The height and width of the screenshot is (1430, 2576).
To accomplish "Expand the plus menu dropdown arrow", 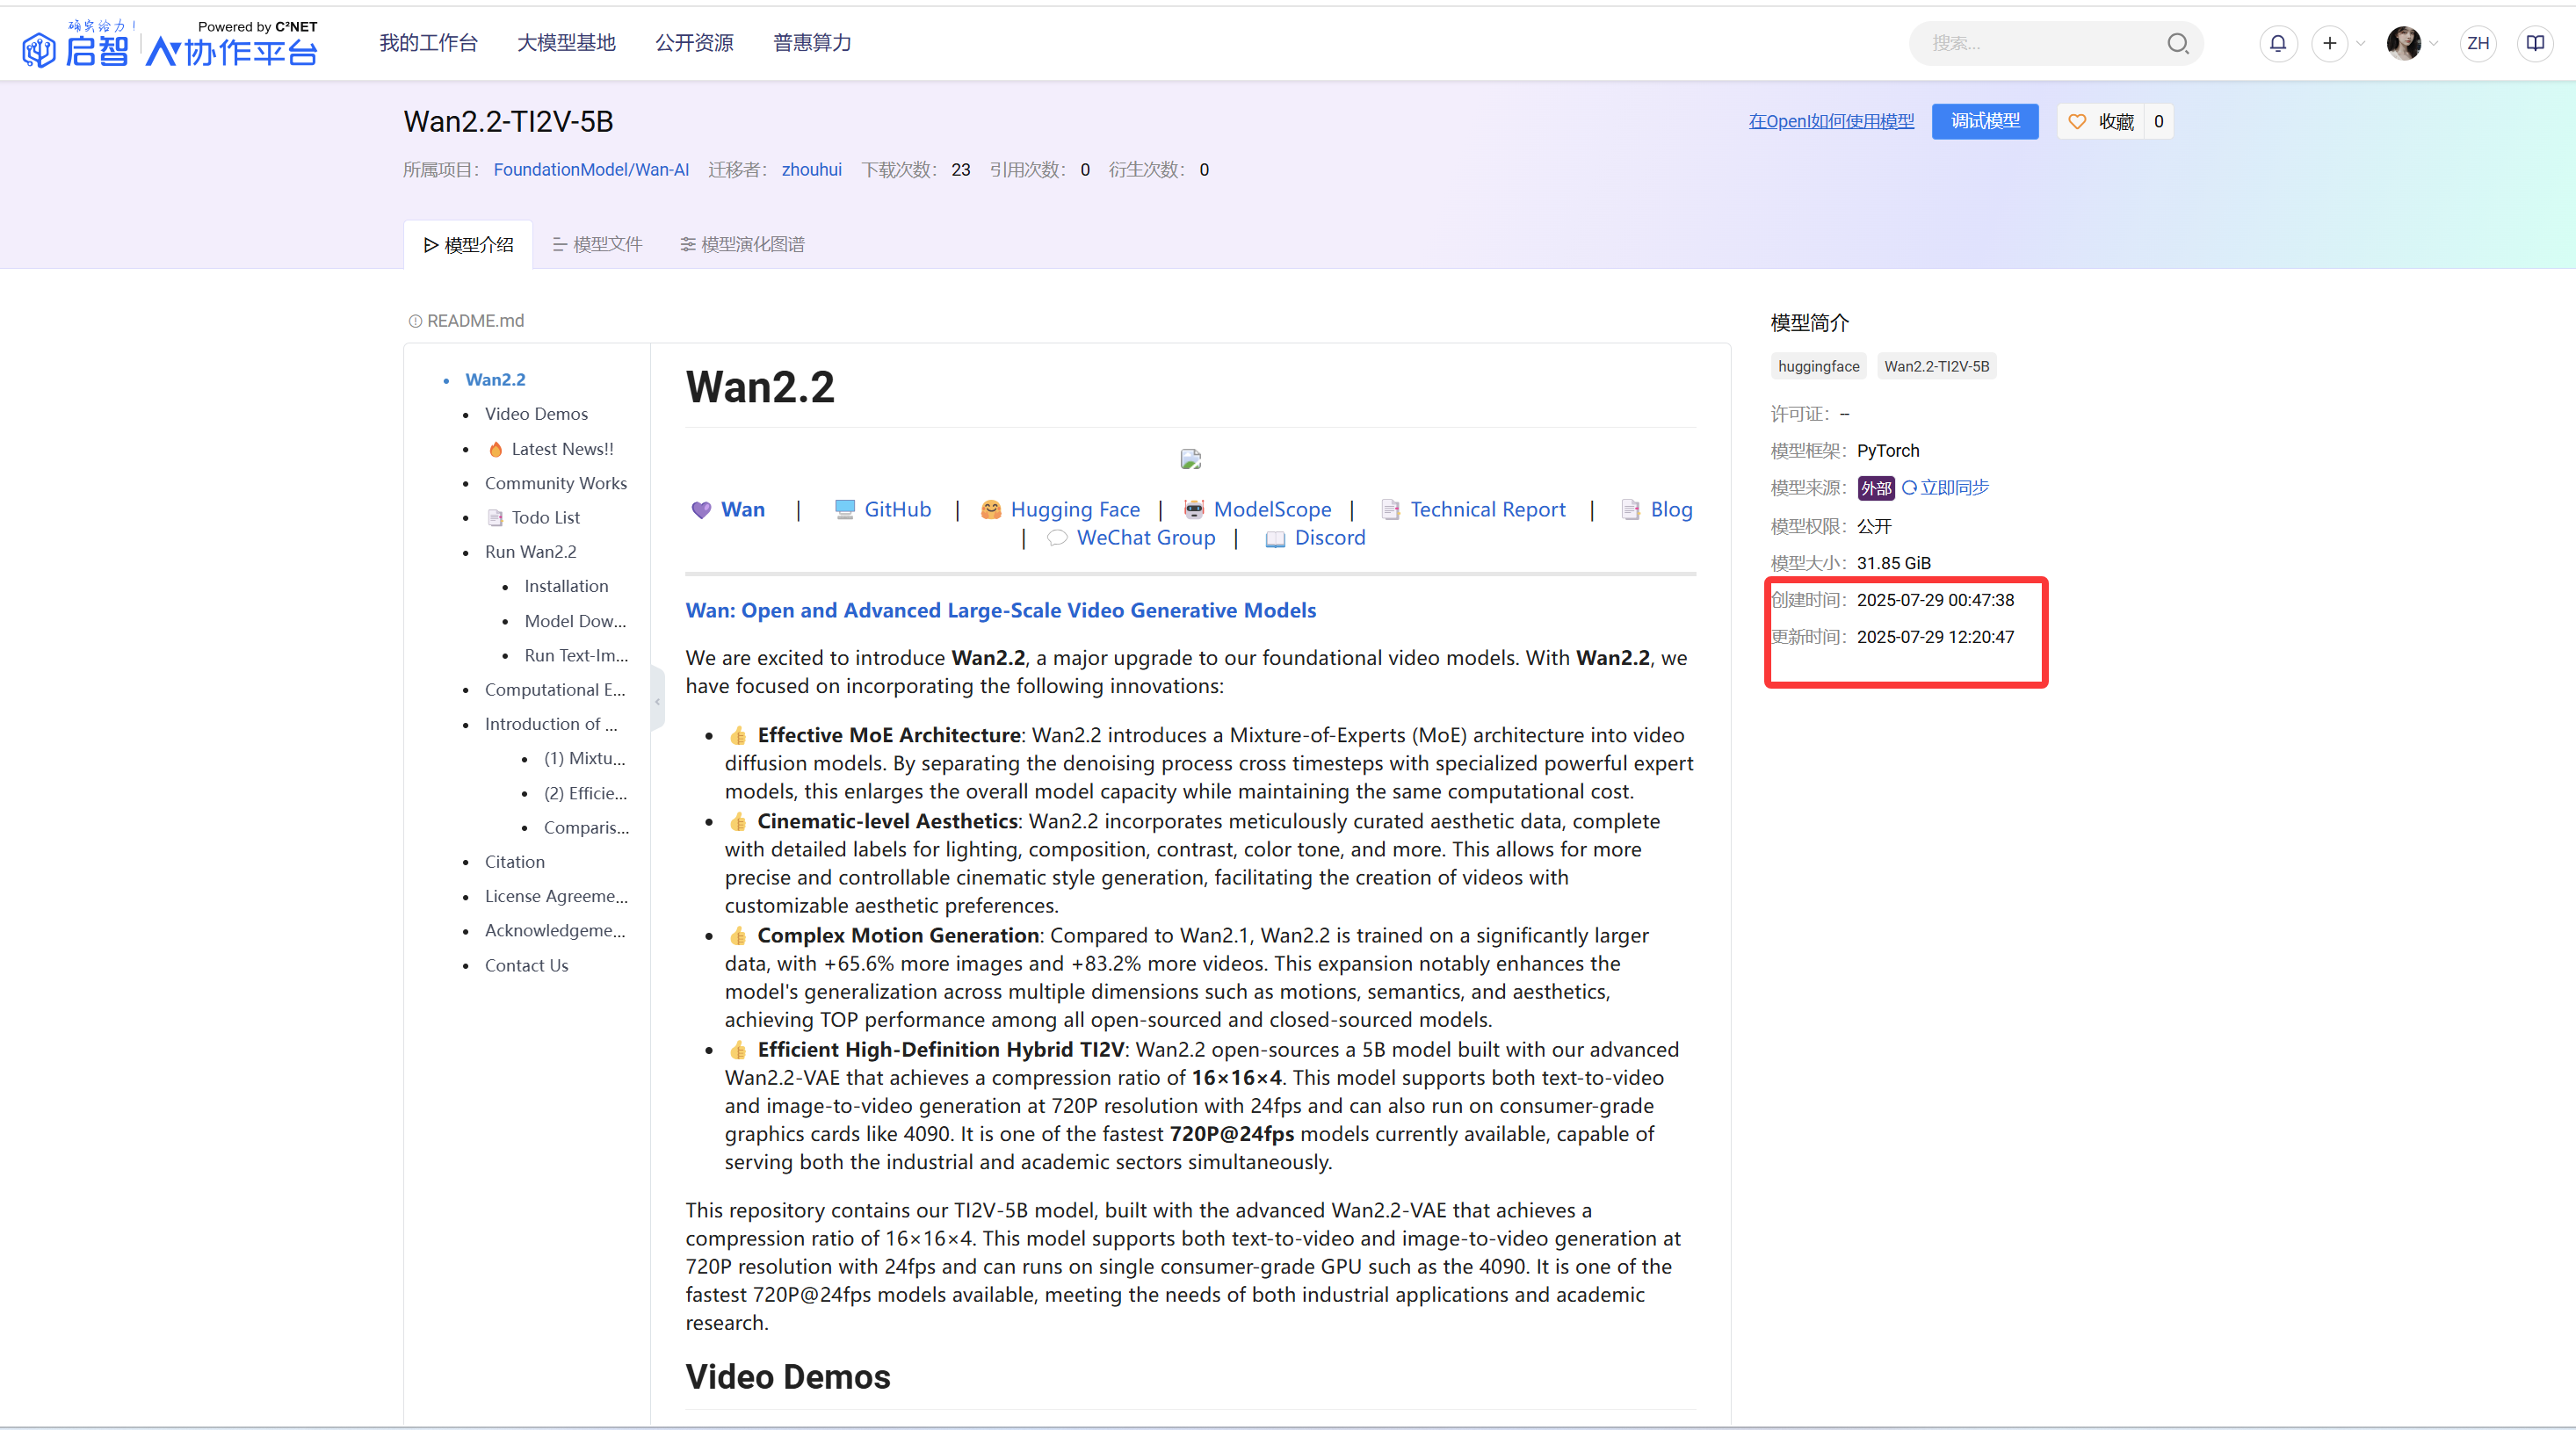I will 2360,43.
